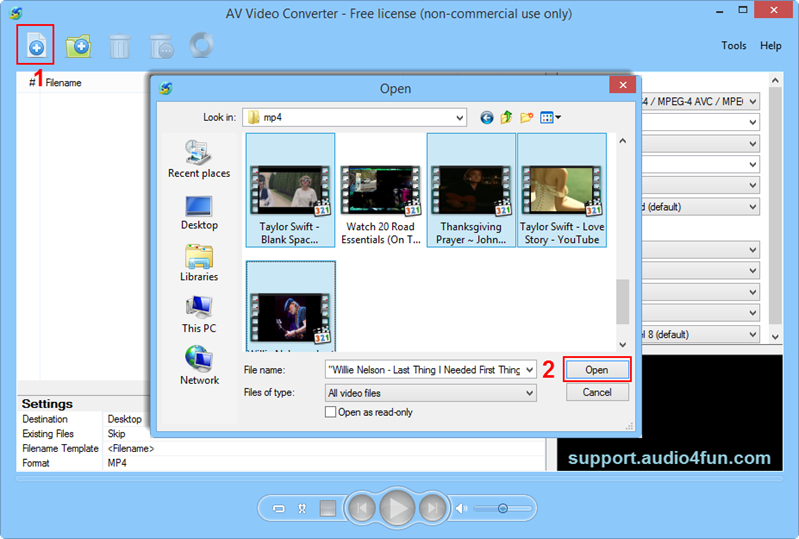Click the Format value MP4

click(x=117, y=463)
